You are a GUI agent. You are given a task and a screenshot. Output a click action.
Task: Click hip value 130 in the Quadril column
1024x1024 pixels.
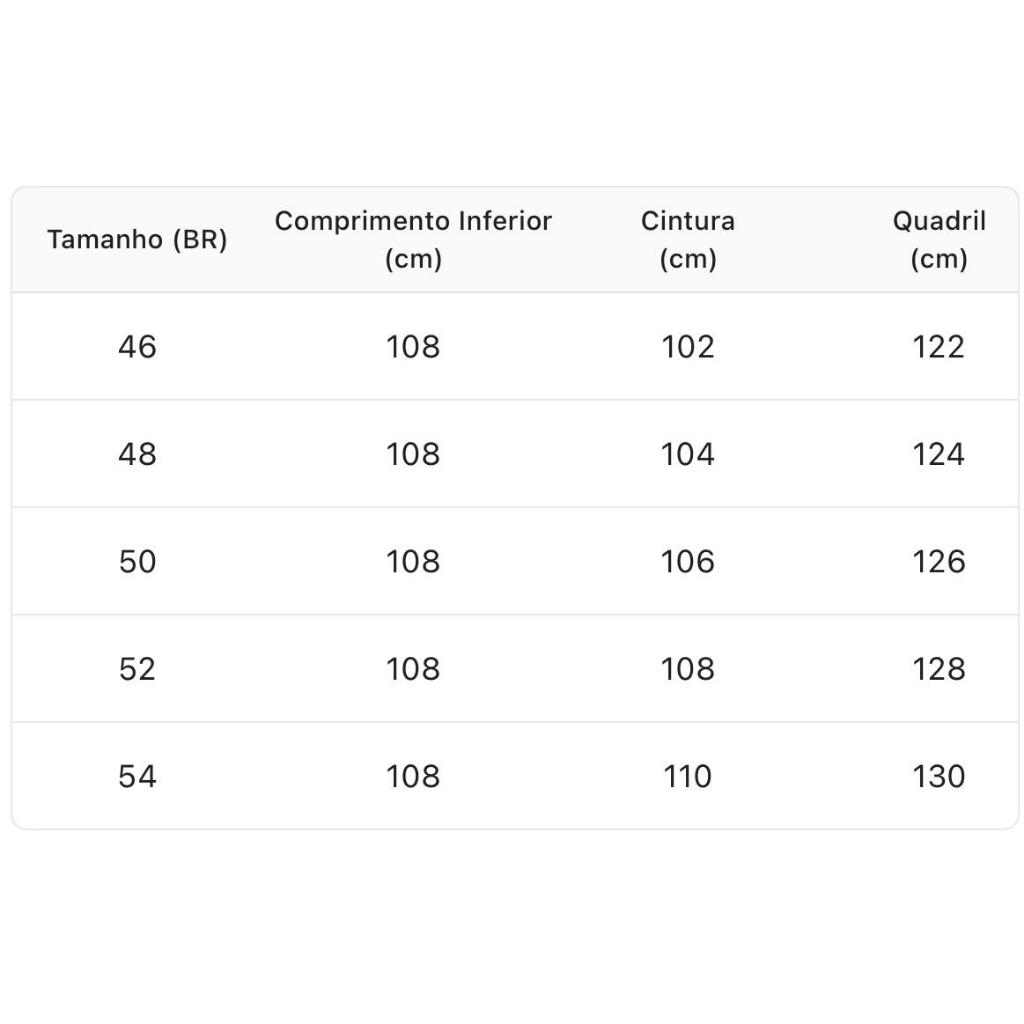pos(939,777)
